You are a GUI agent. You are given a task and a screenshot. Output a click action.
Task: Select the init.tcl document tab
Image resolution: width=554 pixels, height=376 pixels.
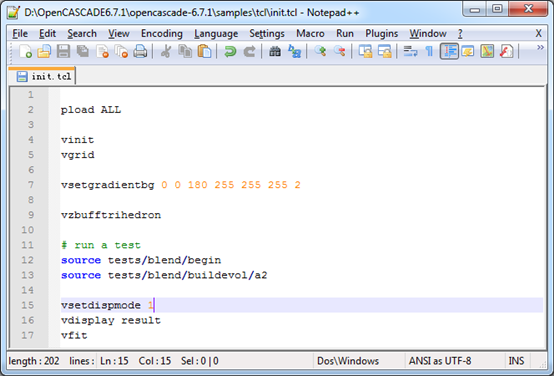[42, 76]
